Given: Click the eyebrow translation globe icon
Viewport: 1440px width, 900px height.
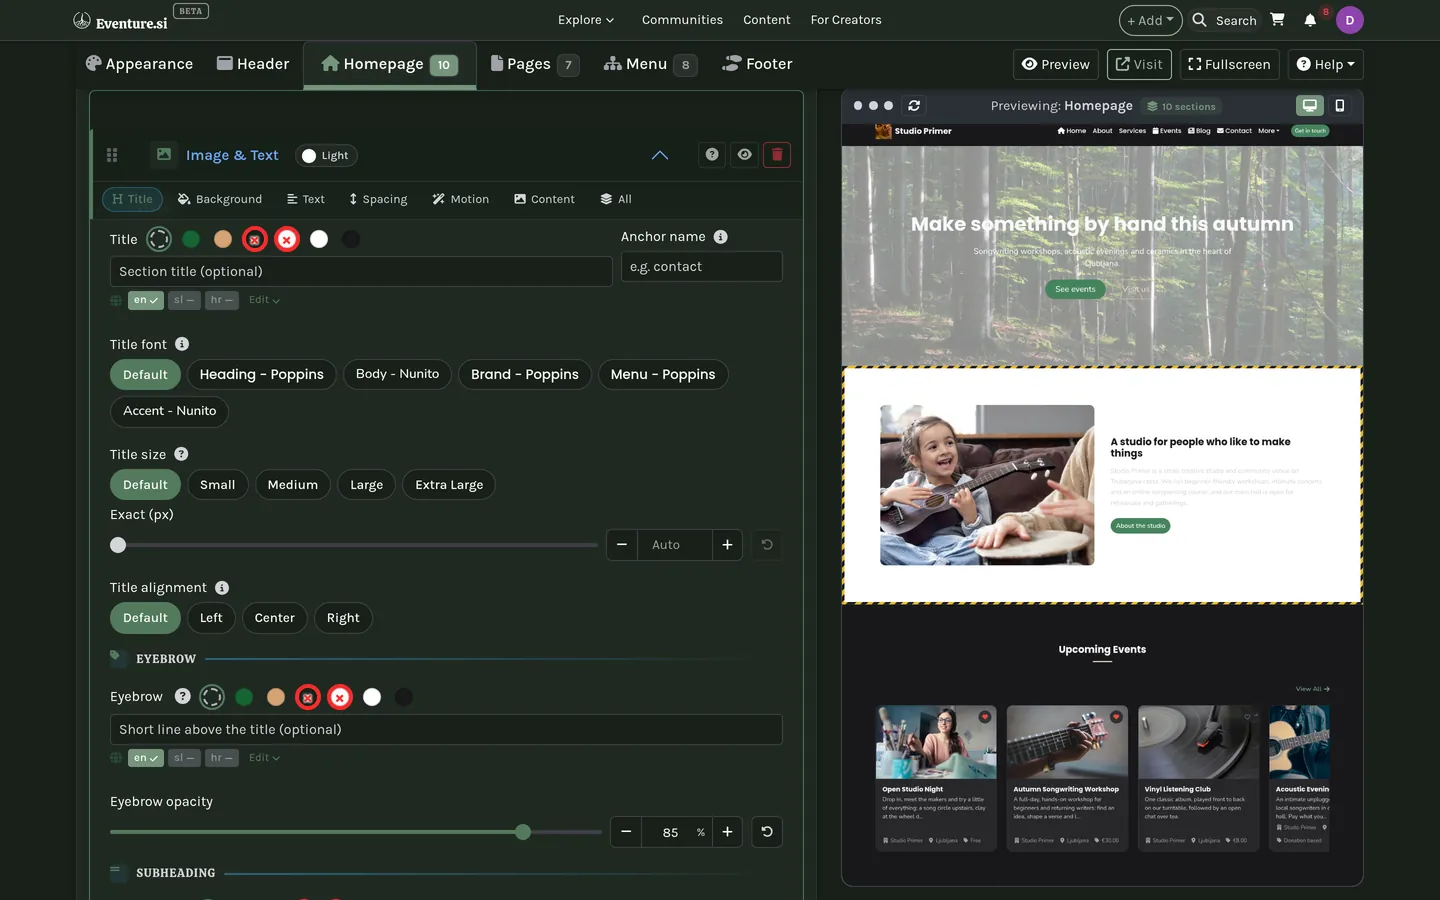Looking at the screenshot, I should click(x=116, y=758).
